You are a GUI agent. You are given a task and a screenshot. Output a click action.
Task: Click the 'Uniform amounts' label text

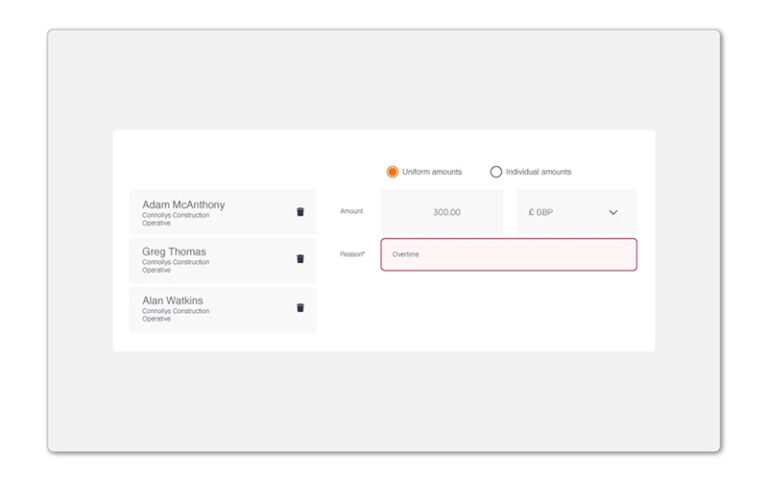432,172
